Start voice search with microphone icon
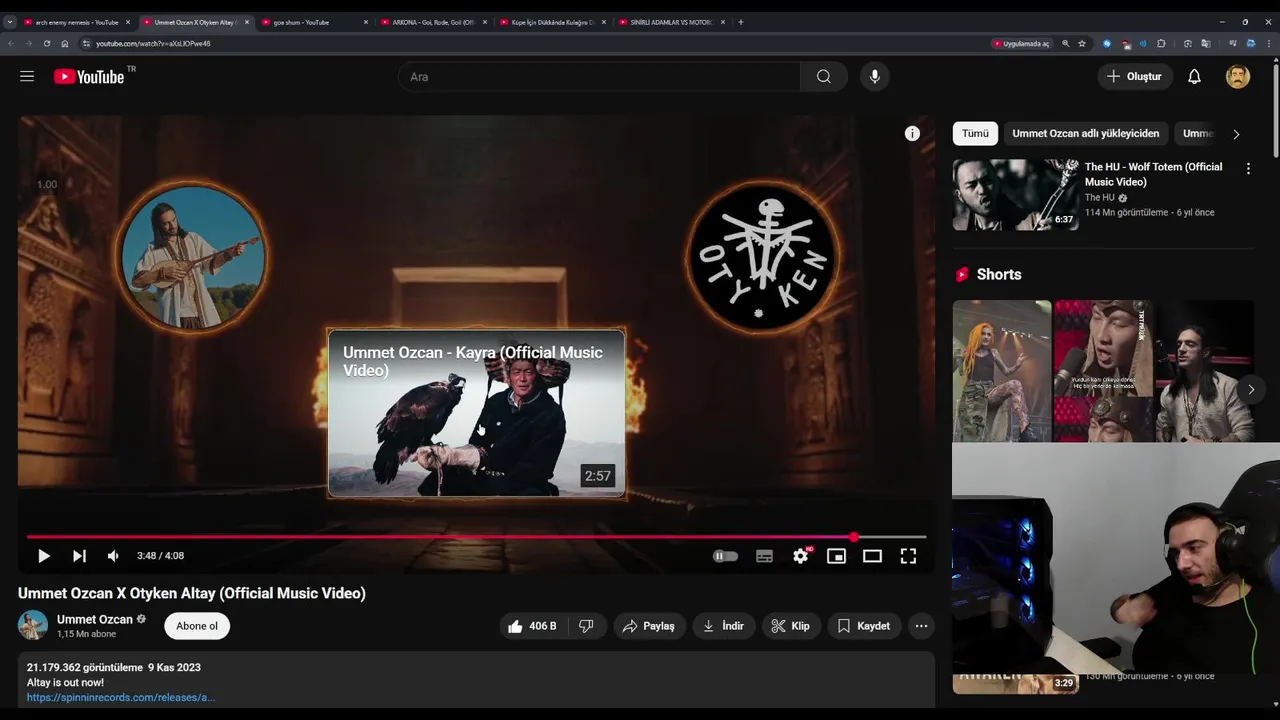The width and height of the screenshot is (1280, 720). 874,76
